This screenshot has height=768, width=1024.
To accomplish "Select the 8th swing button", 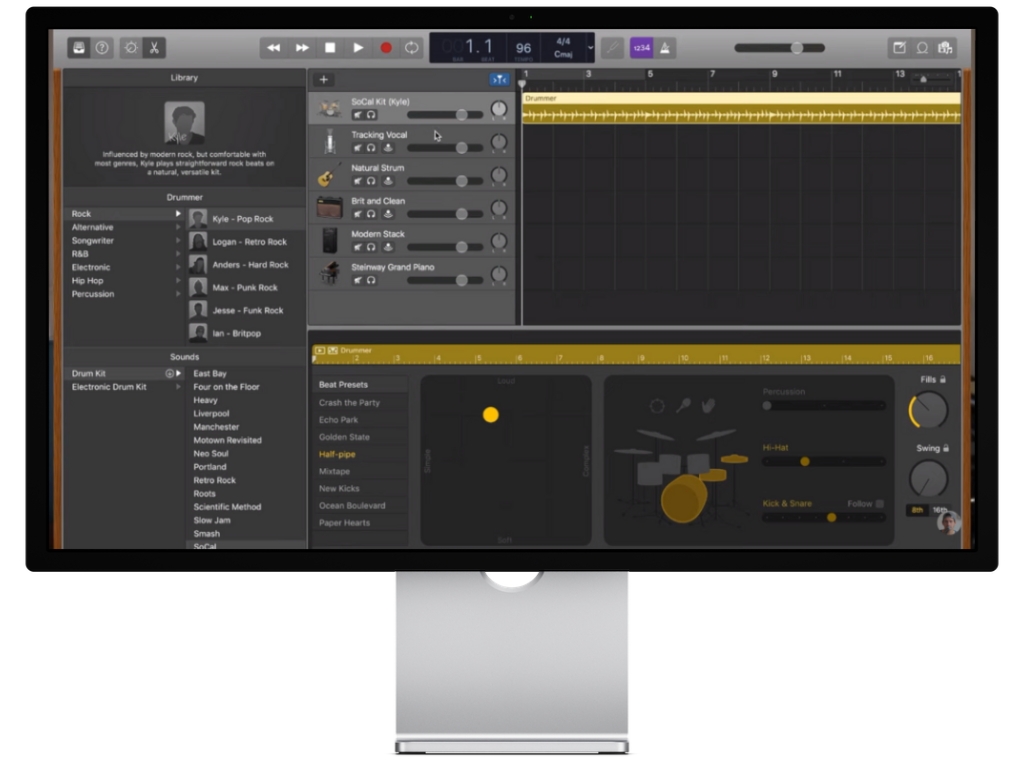I will point(917,510).
